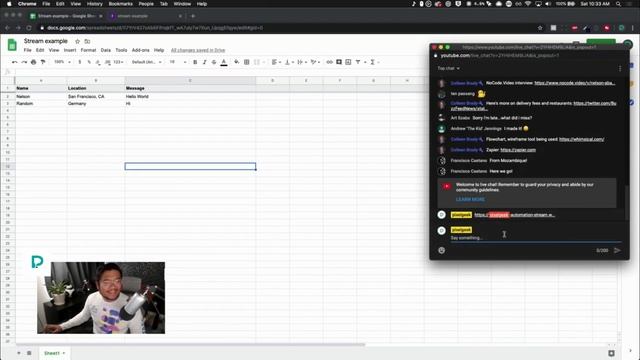
Task: Open the Sheet1 tab dropdown arrow
Action: coord(64,353)
